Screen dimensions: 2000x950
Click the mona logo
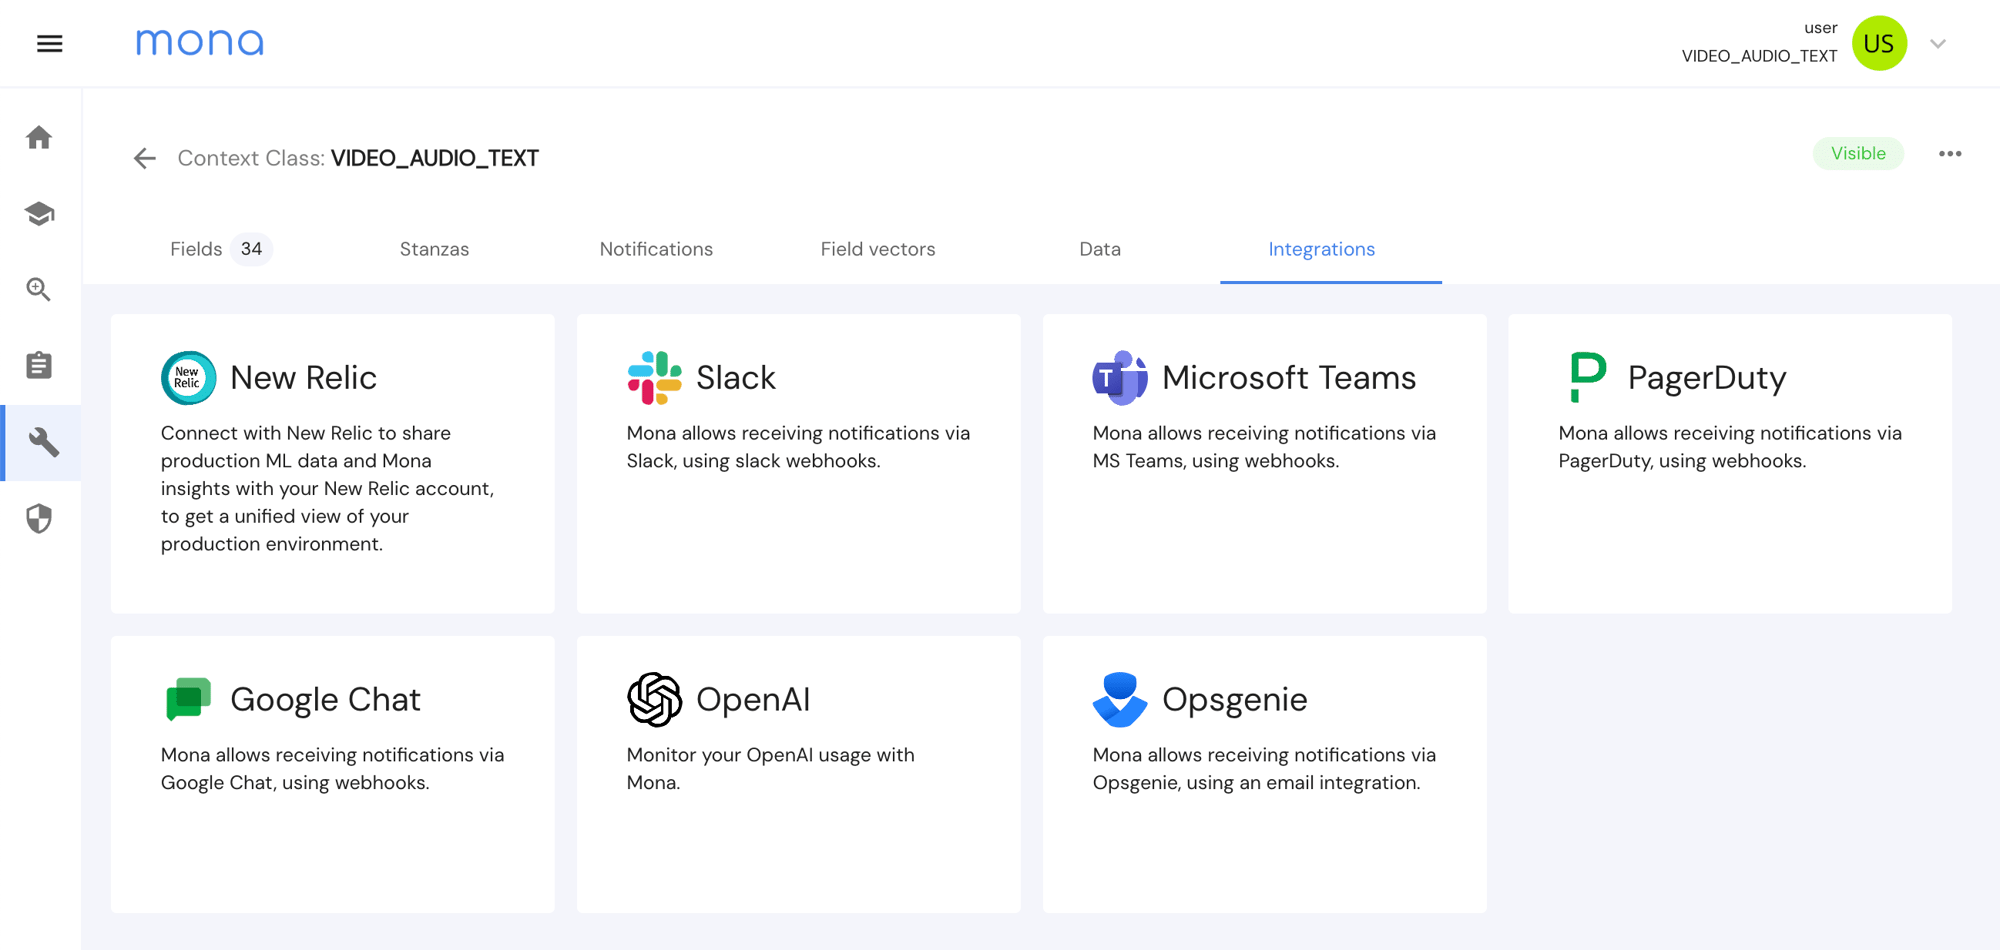click(x=200, y=42)
